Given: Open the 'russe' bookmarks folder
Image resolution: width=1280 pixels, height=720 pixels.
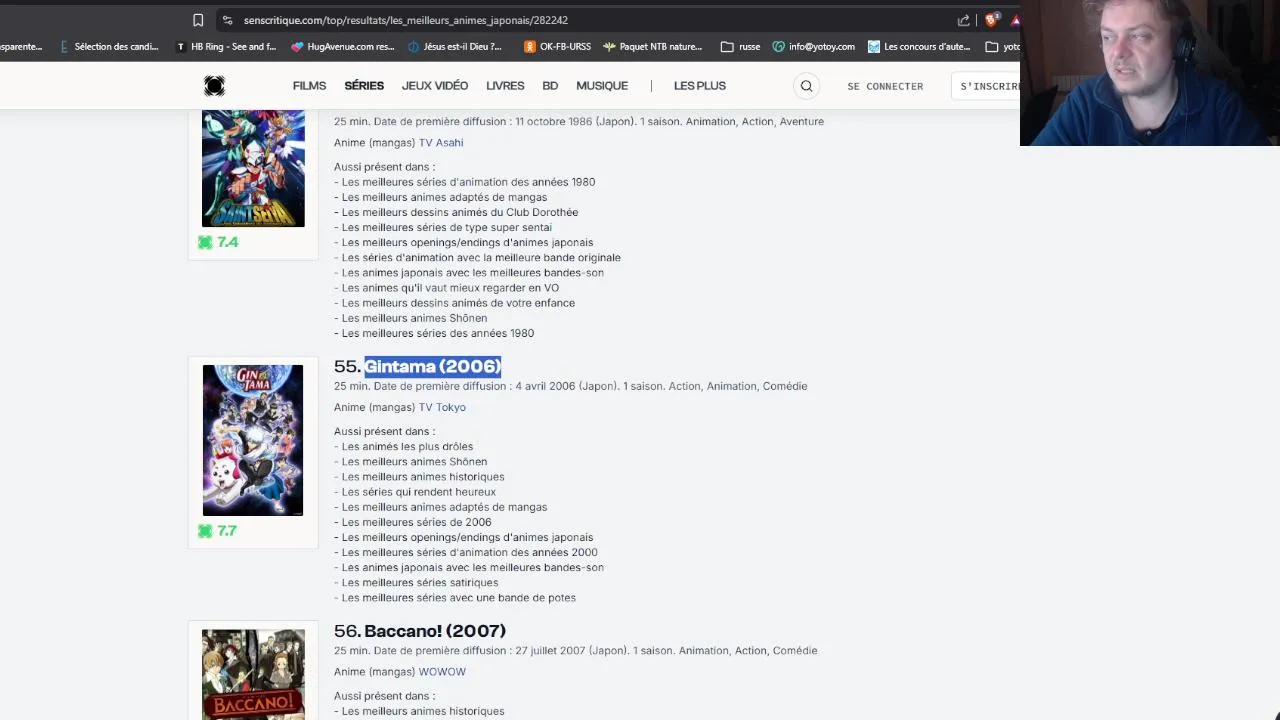Looking at the screenshot, I should (x=740, y=46).
